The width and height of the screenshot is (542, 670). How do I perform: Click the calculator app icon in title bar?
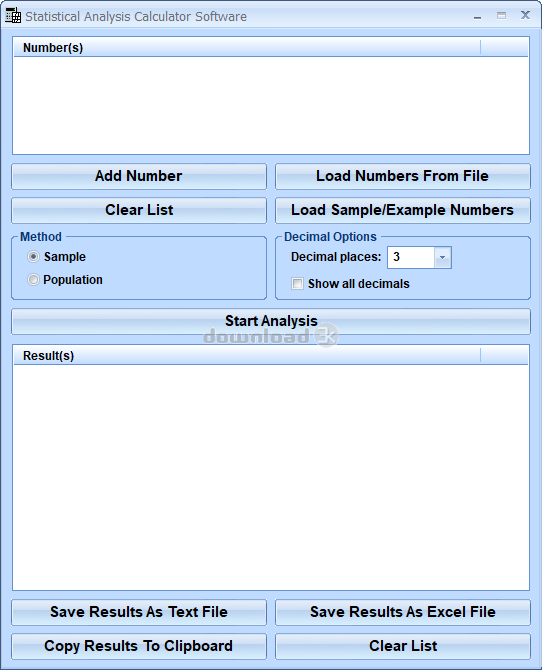(13, 16)
